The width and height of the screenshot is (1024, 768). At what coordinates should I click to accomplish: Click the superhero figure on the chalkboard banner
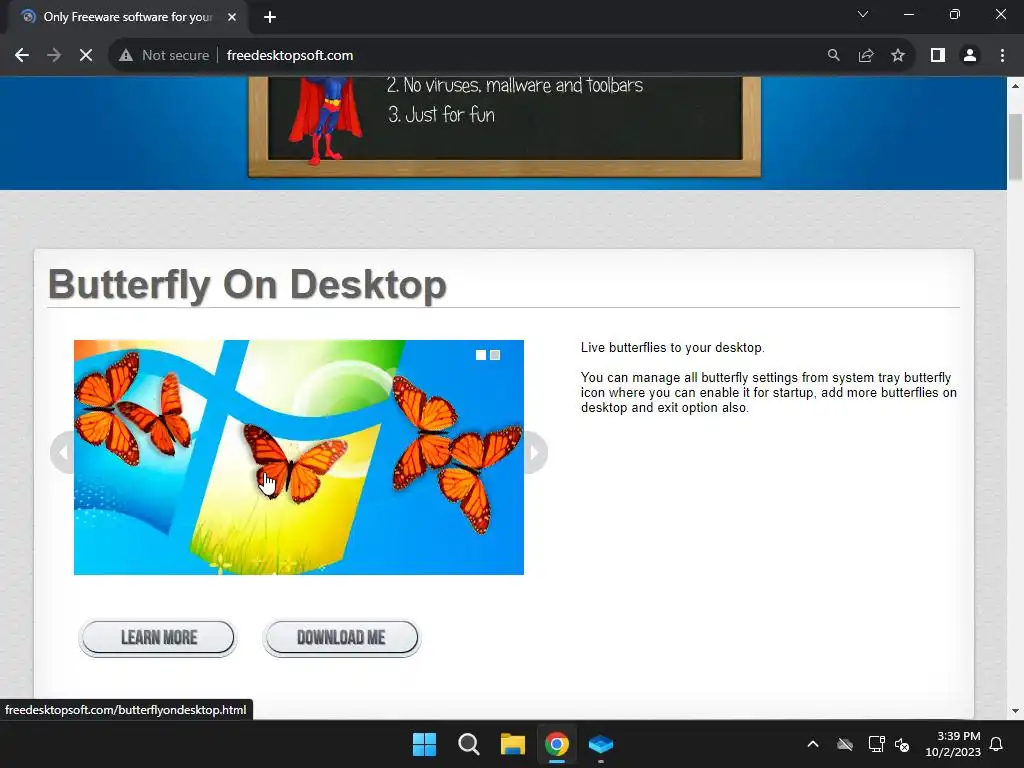325,119
